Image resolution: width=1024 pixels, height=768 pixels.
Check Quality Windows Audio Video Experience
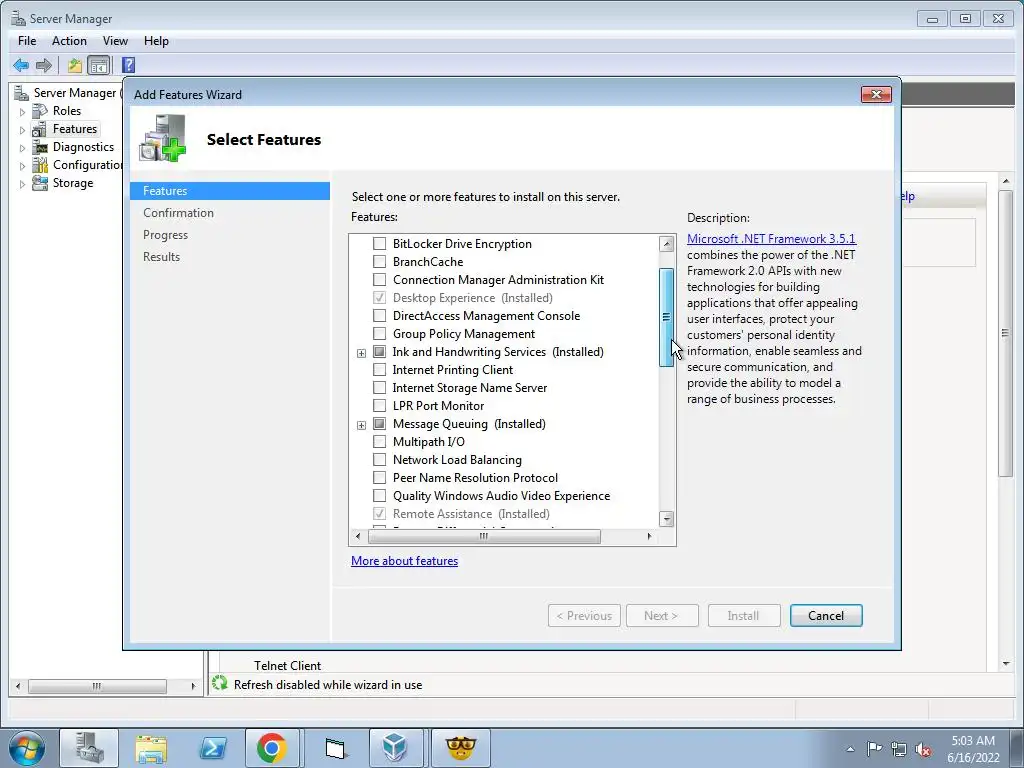379,496
